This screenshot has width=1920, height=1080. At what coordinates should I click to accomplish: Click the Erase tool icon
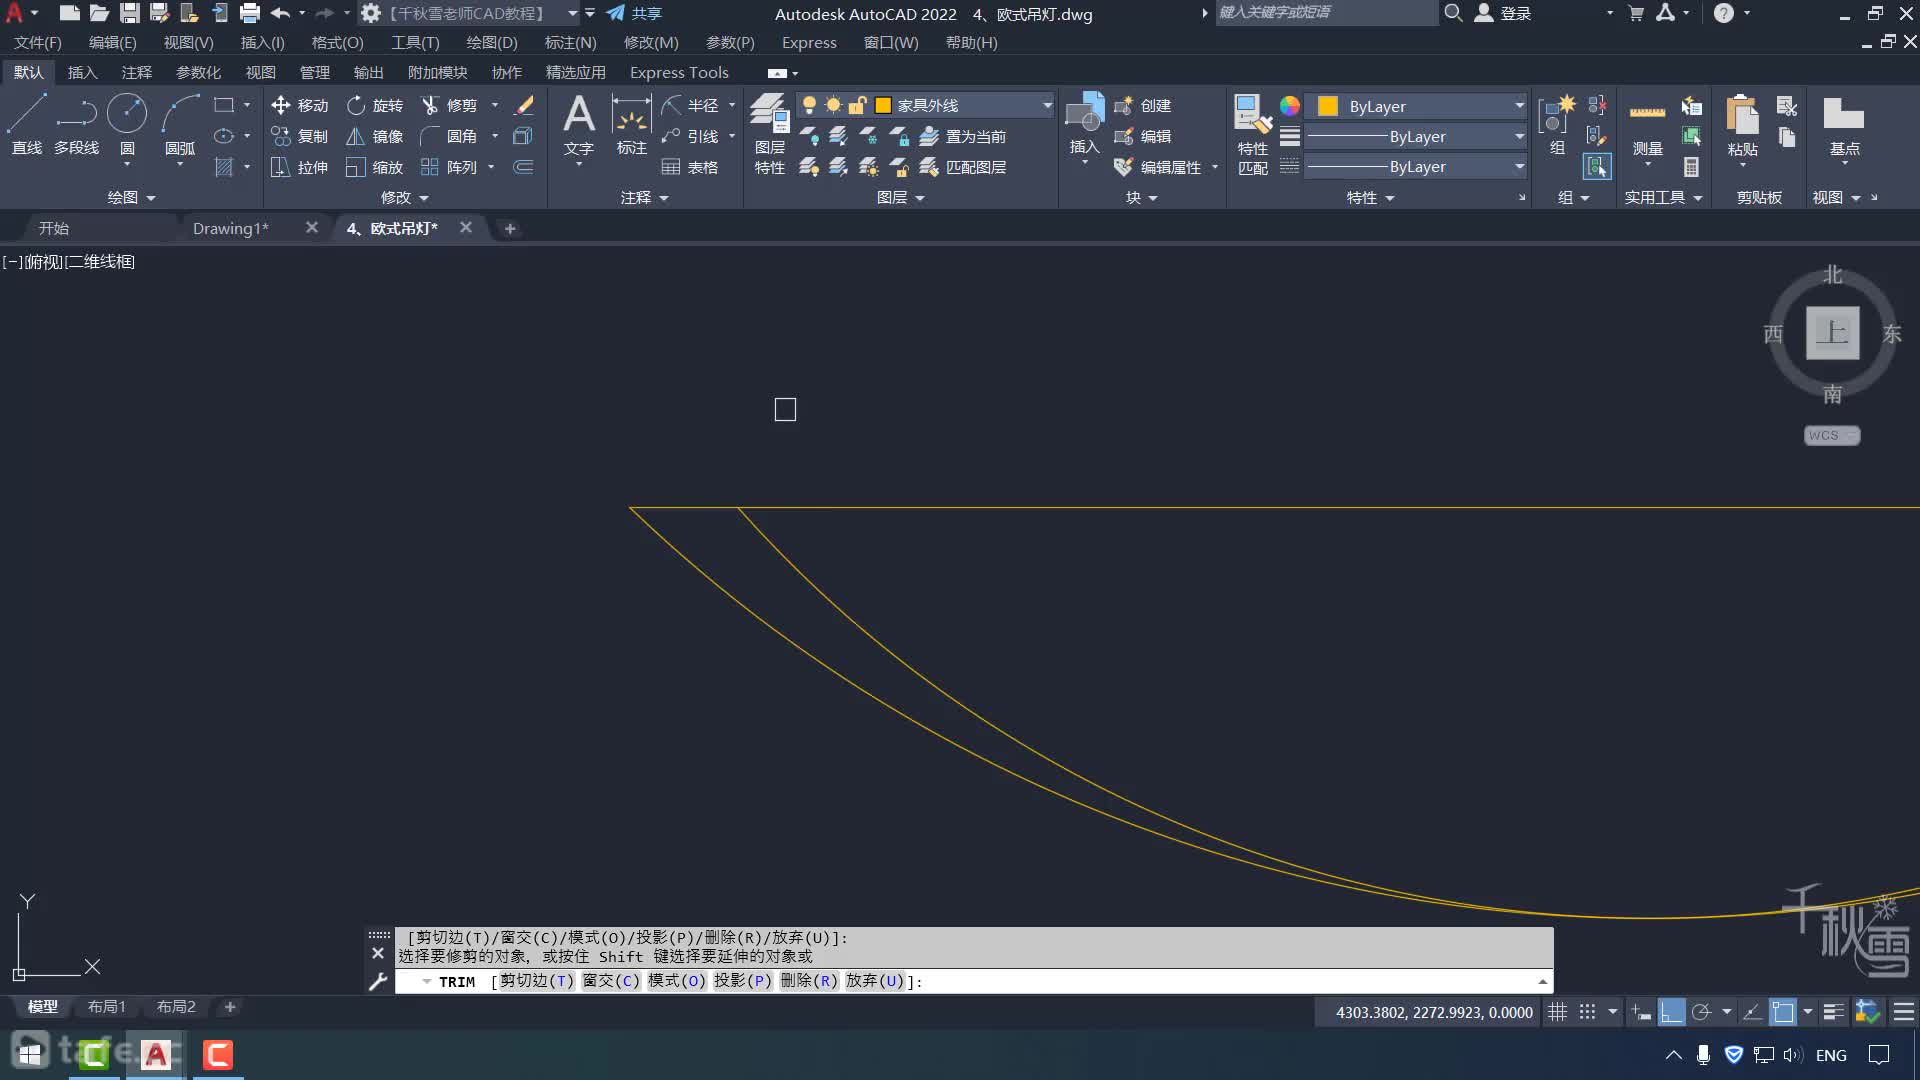tap(524, 105)
